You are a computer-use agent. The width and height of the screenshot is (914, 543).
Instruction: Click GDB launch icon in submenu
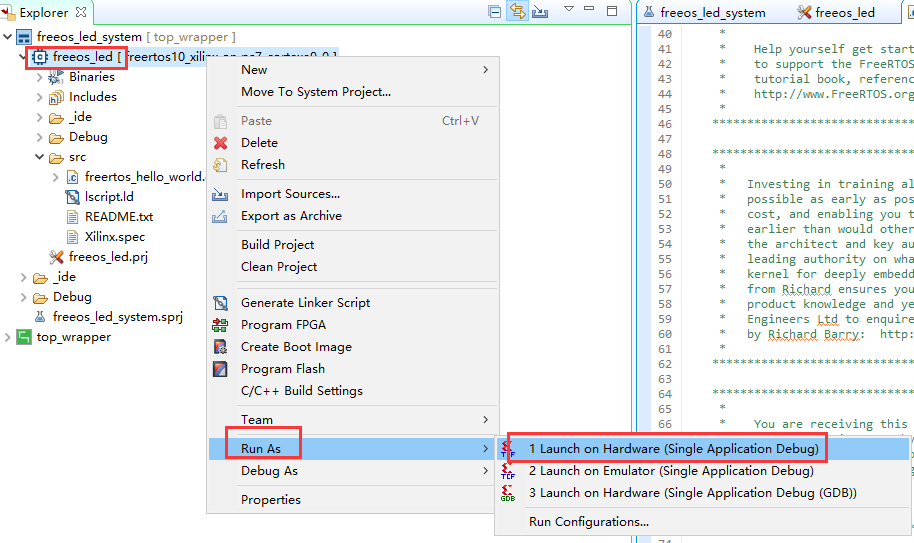coord(508,493)
